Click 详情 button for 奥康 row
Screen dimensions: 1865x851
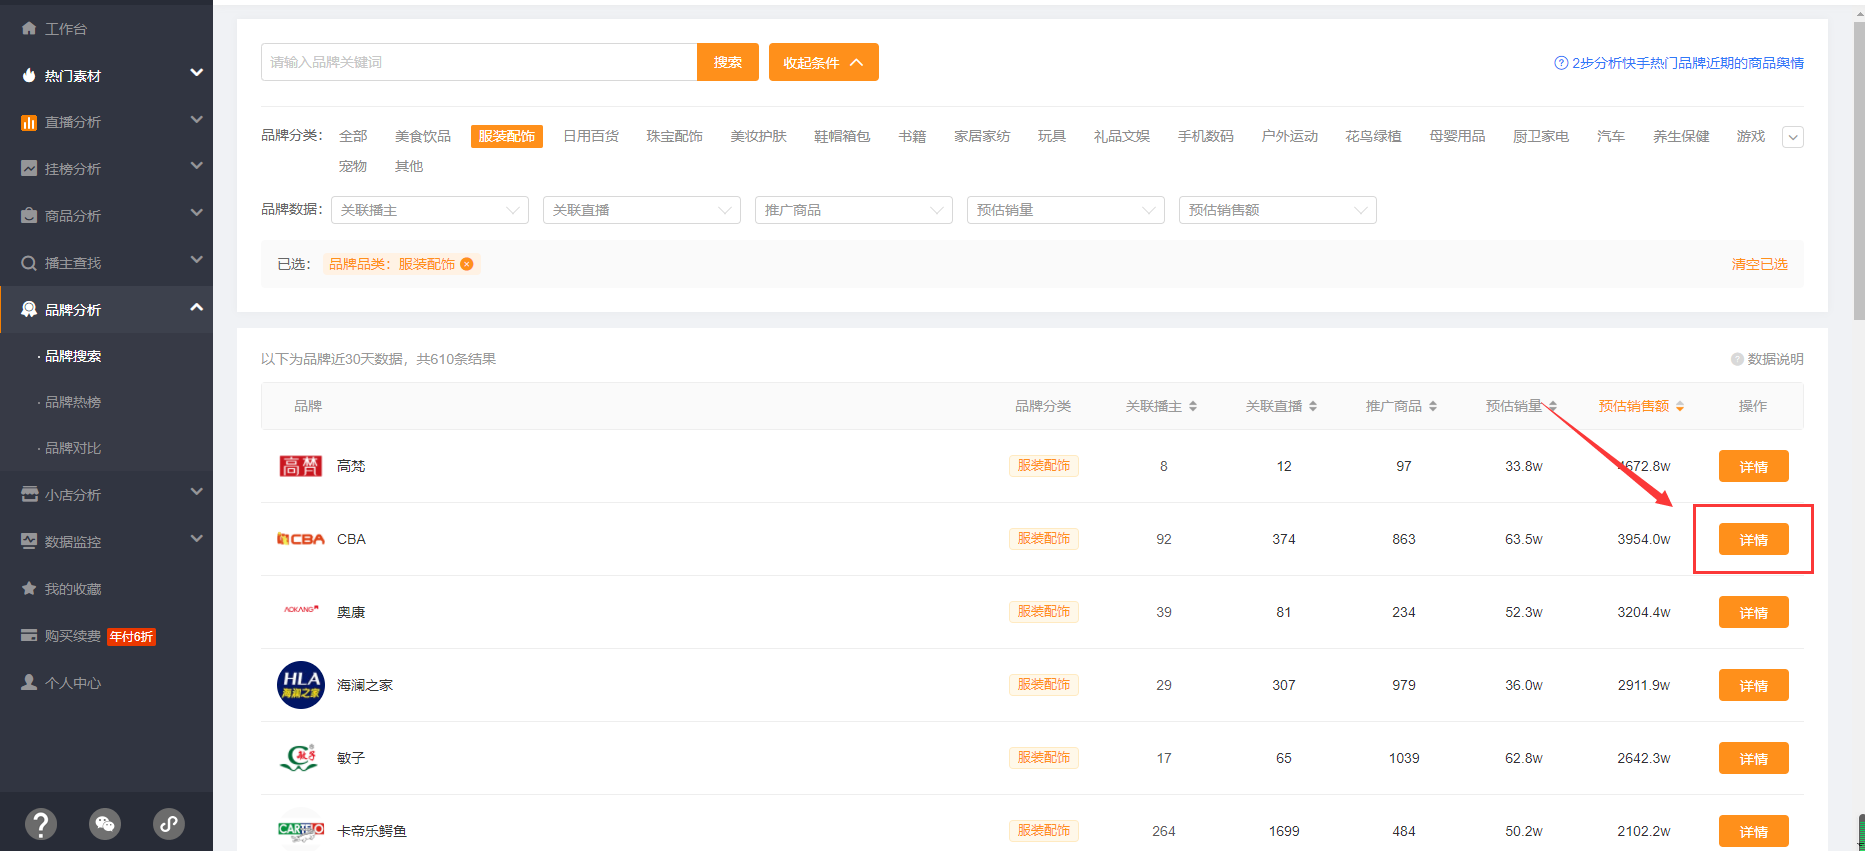click(x=1754, y=612)
